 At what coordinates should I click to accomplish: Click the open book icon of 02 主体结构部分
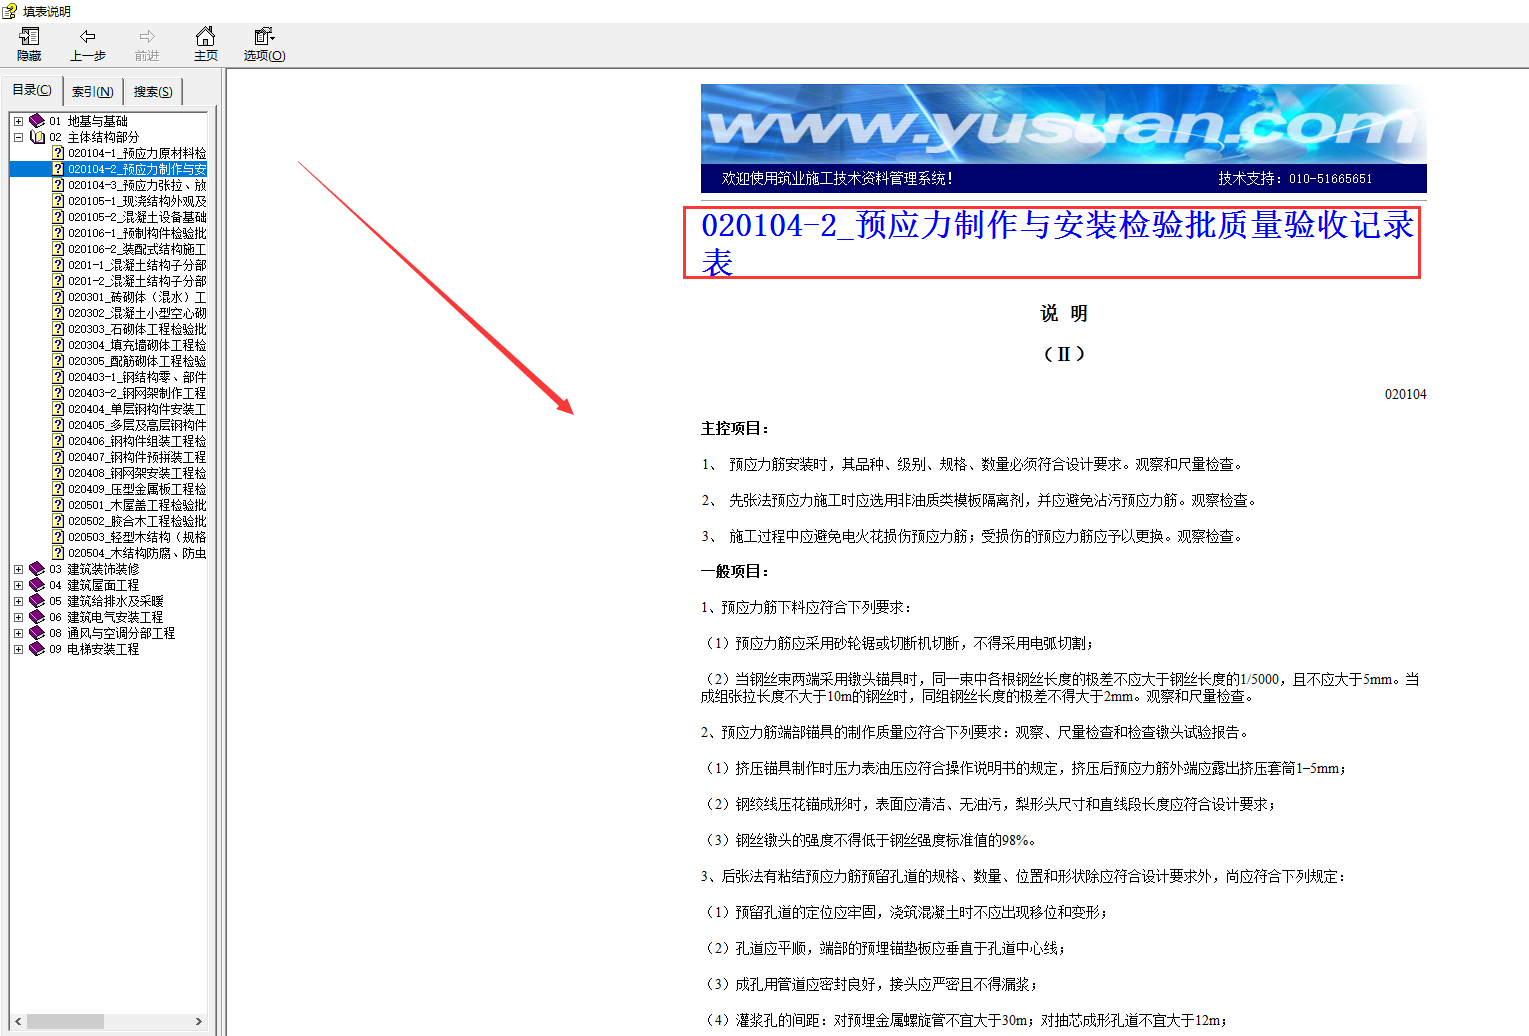pos(37,137)
